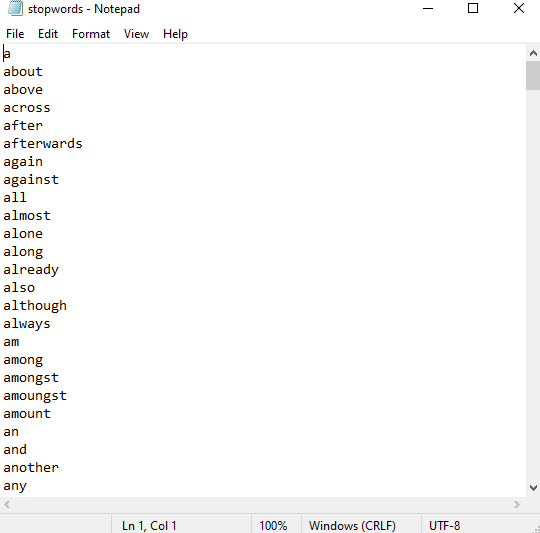Click the 'another' line in text
540x533 pixels.
31,468
